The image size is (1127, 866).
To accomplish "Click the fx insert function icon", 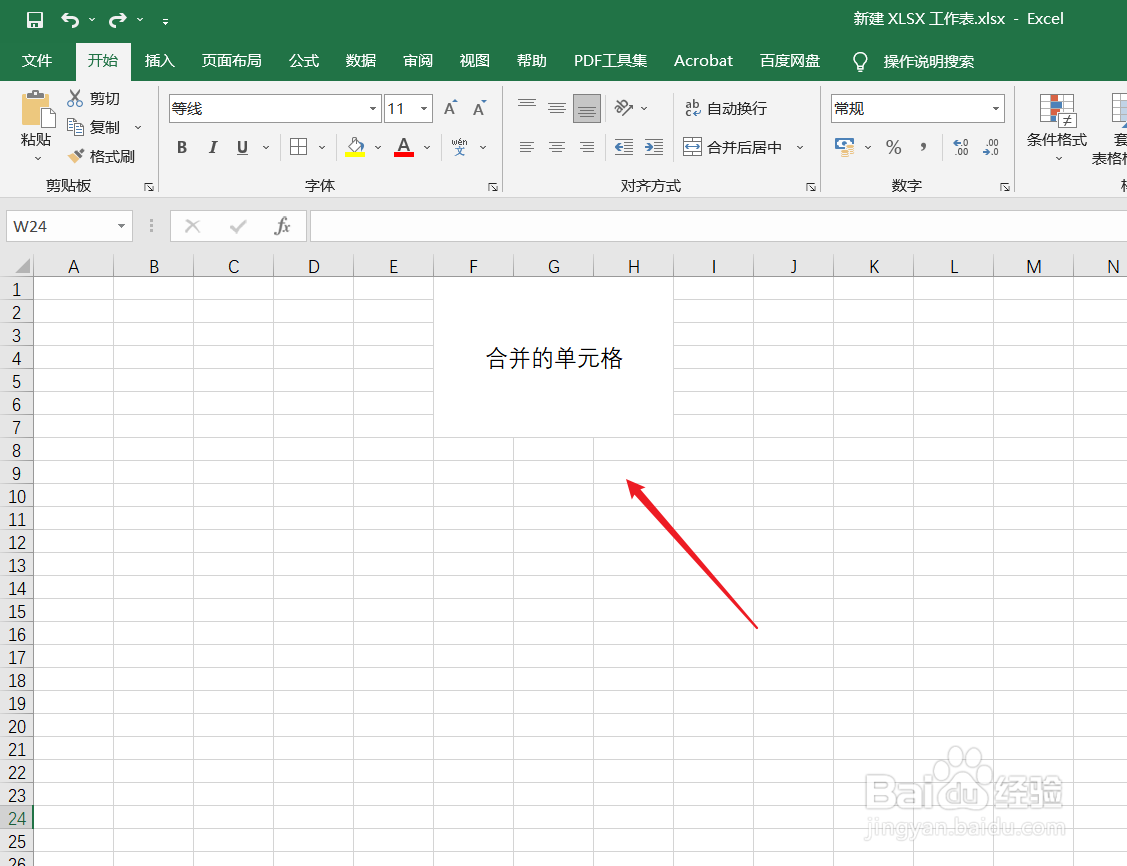I will 282,226.
